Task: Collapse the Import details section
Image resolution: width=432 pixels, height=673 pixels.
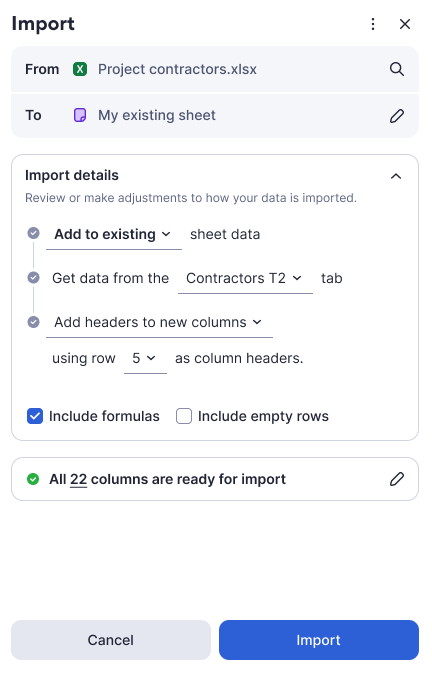Action: pyautogui.click(x=396, y=176)
